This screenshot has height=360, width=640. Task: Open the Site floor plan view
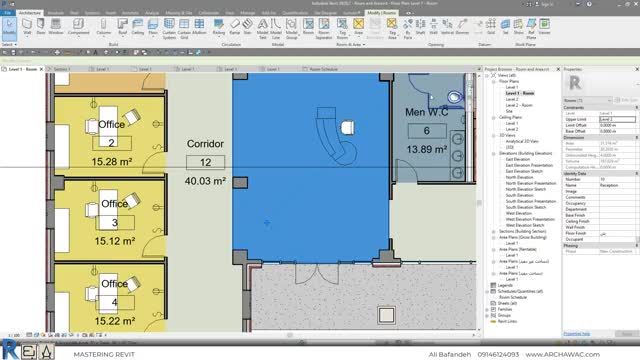(509, 111)
